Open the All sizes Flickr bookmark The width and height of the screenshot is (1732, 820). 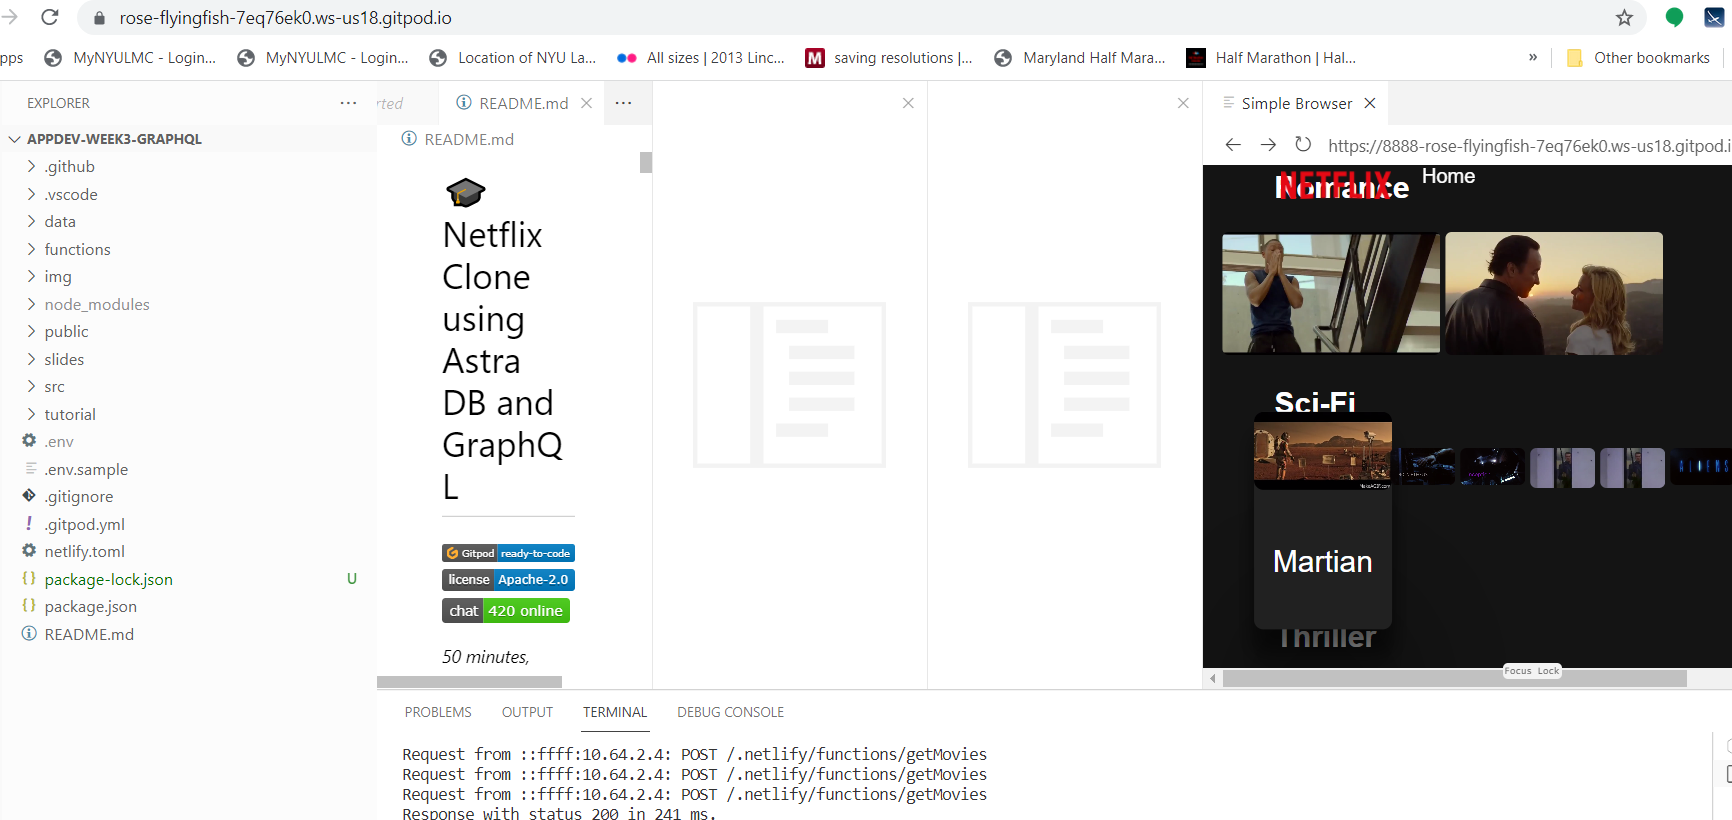click(x=701, y=58)
